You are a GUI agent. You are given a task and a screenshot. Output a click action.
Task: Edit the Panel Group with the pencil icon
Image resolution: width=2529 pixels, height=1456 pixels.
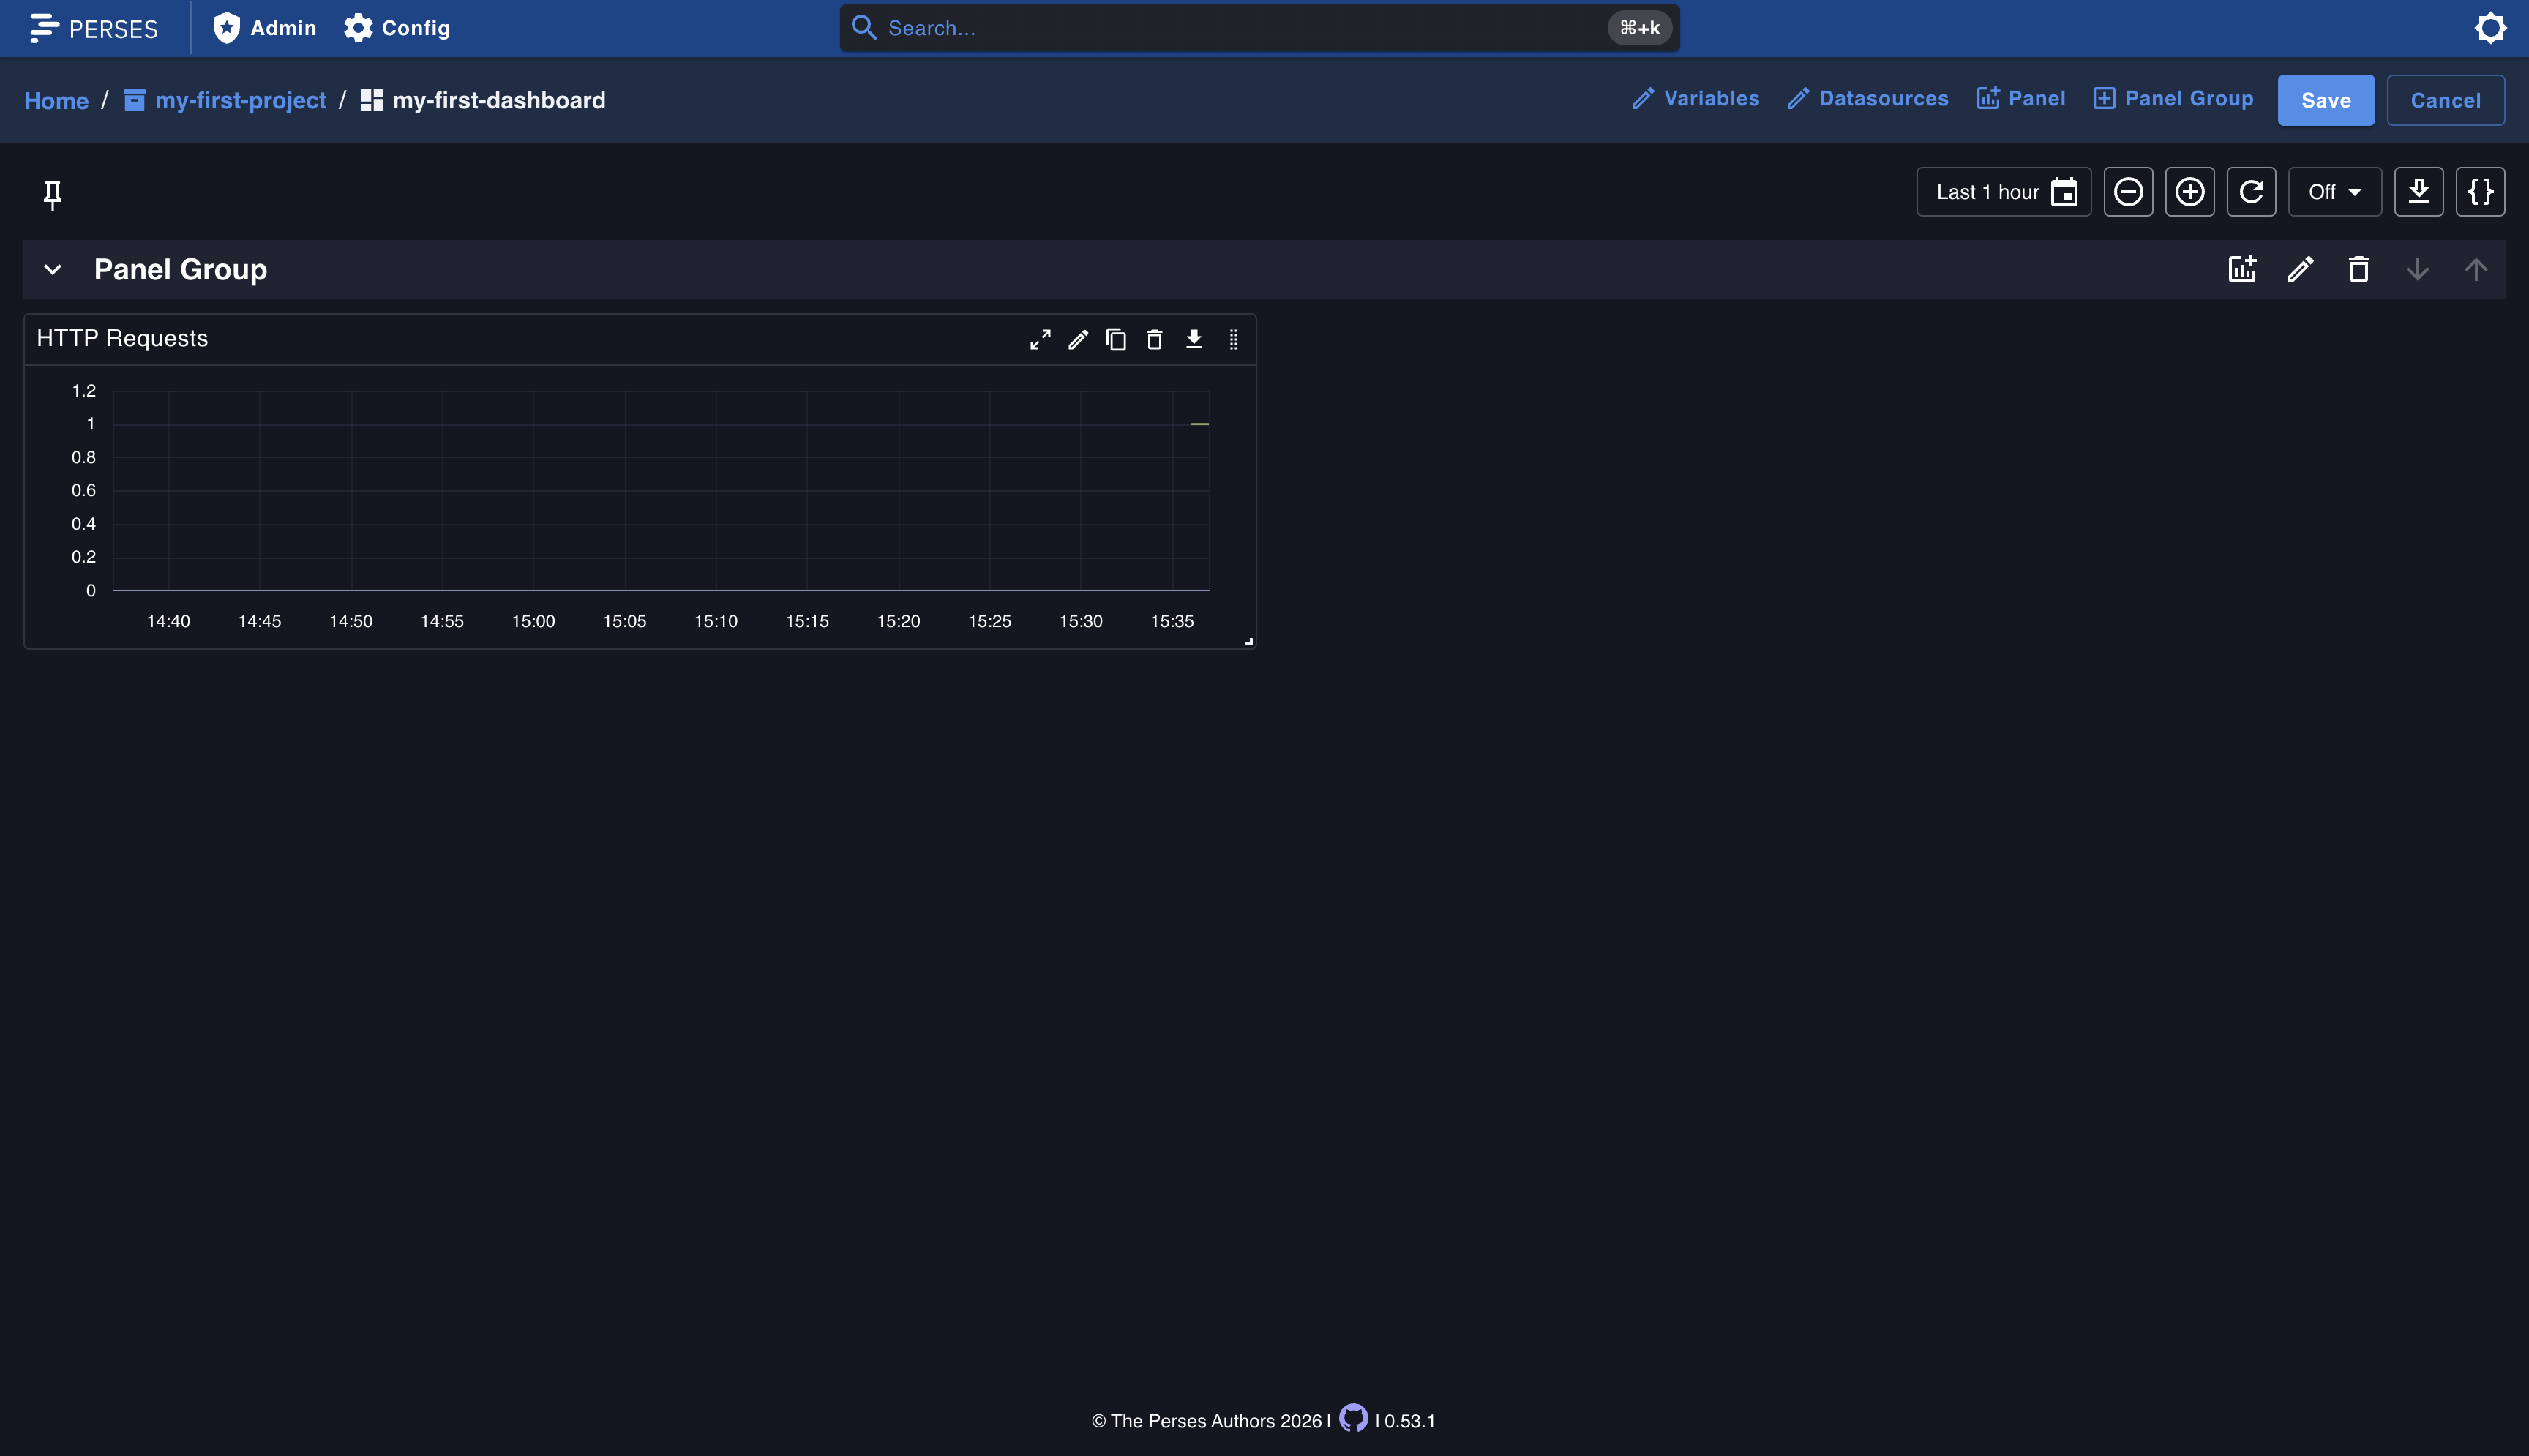[x=2300, y=270]
